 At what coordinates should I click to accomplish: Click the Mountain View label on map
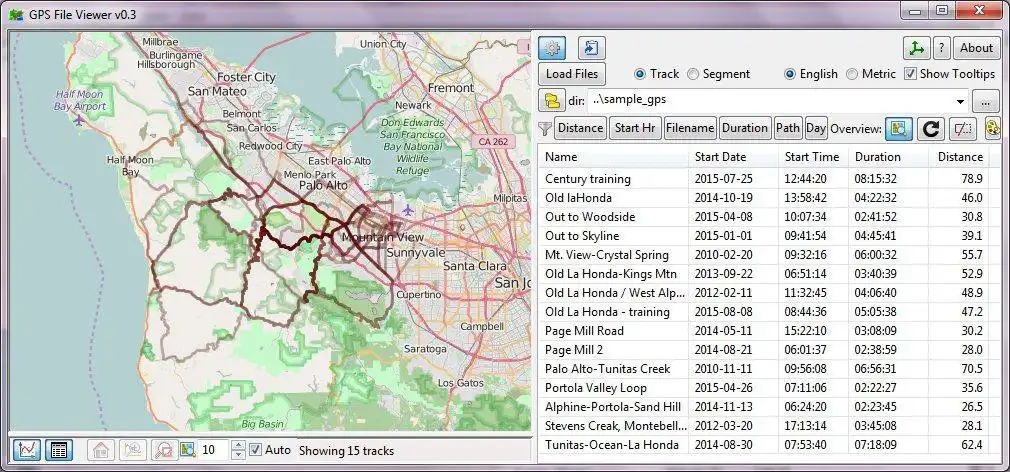click(383, 238)
